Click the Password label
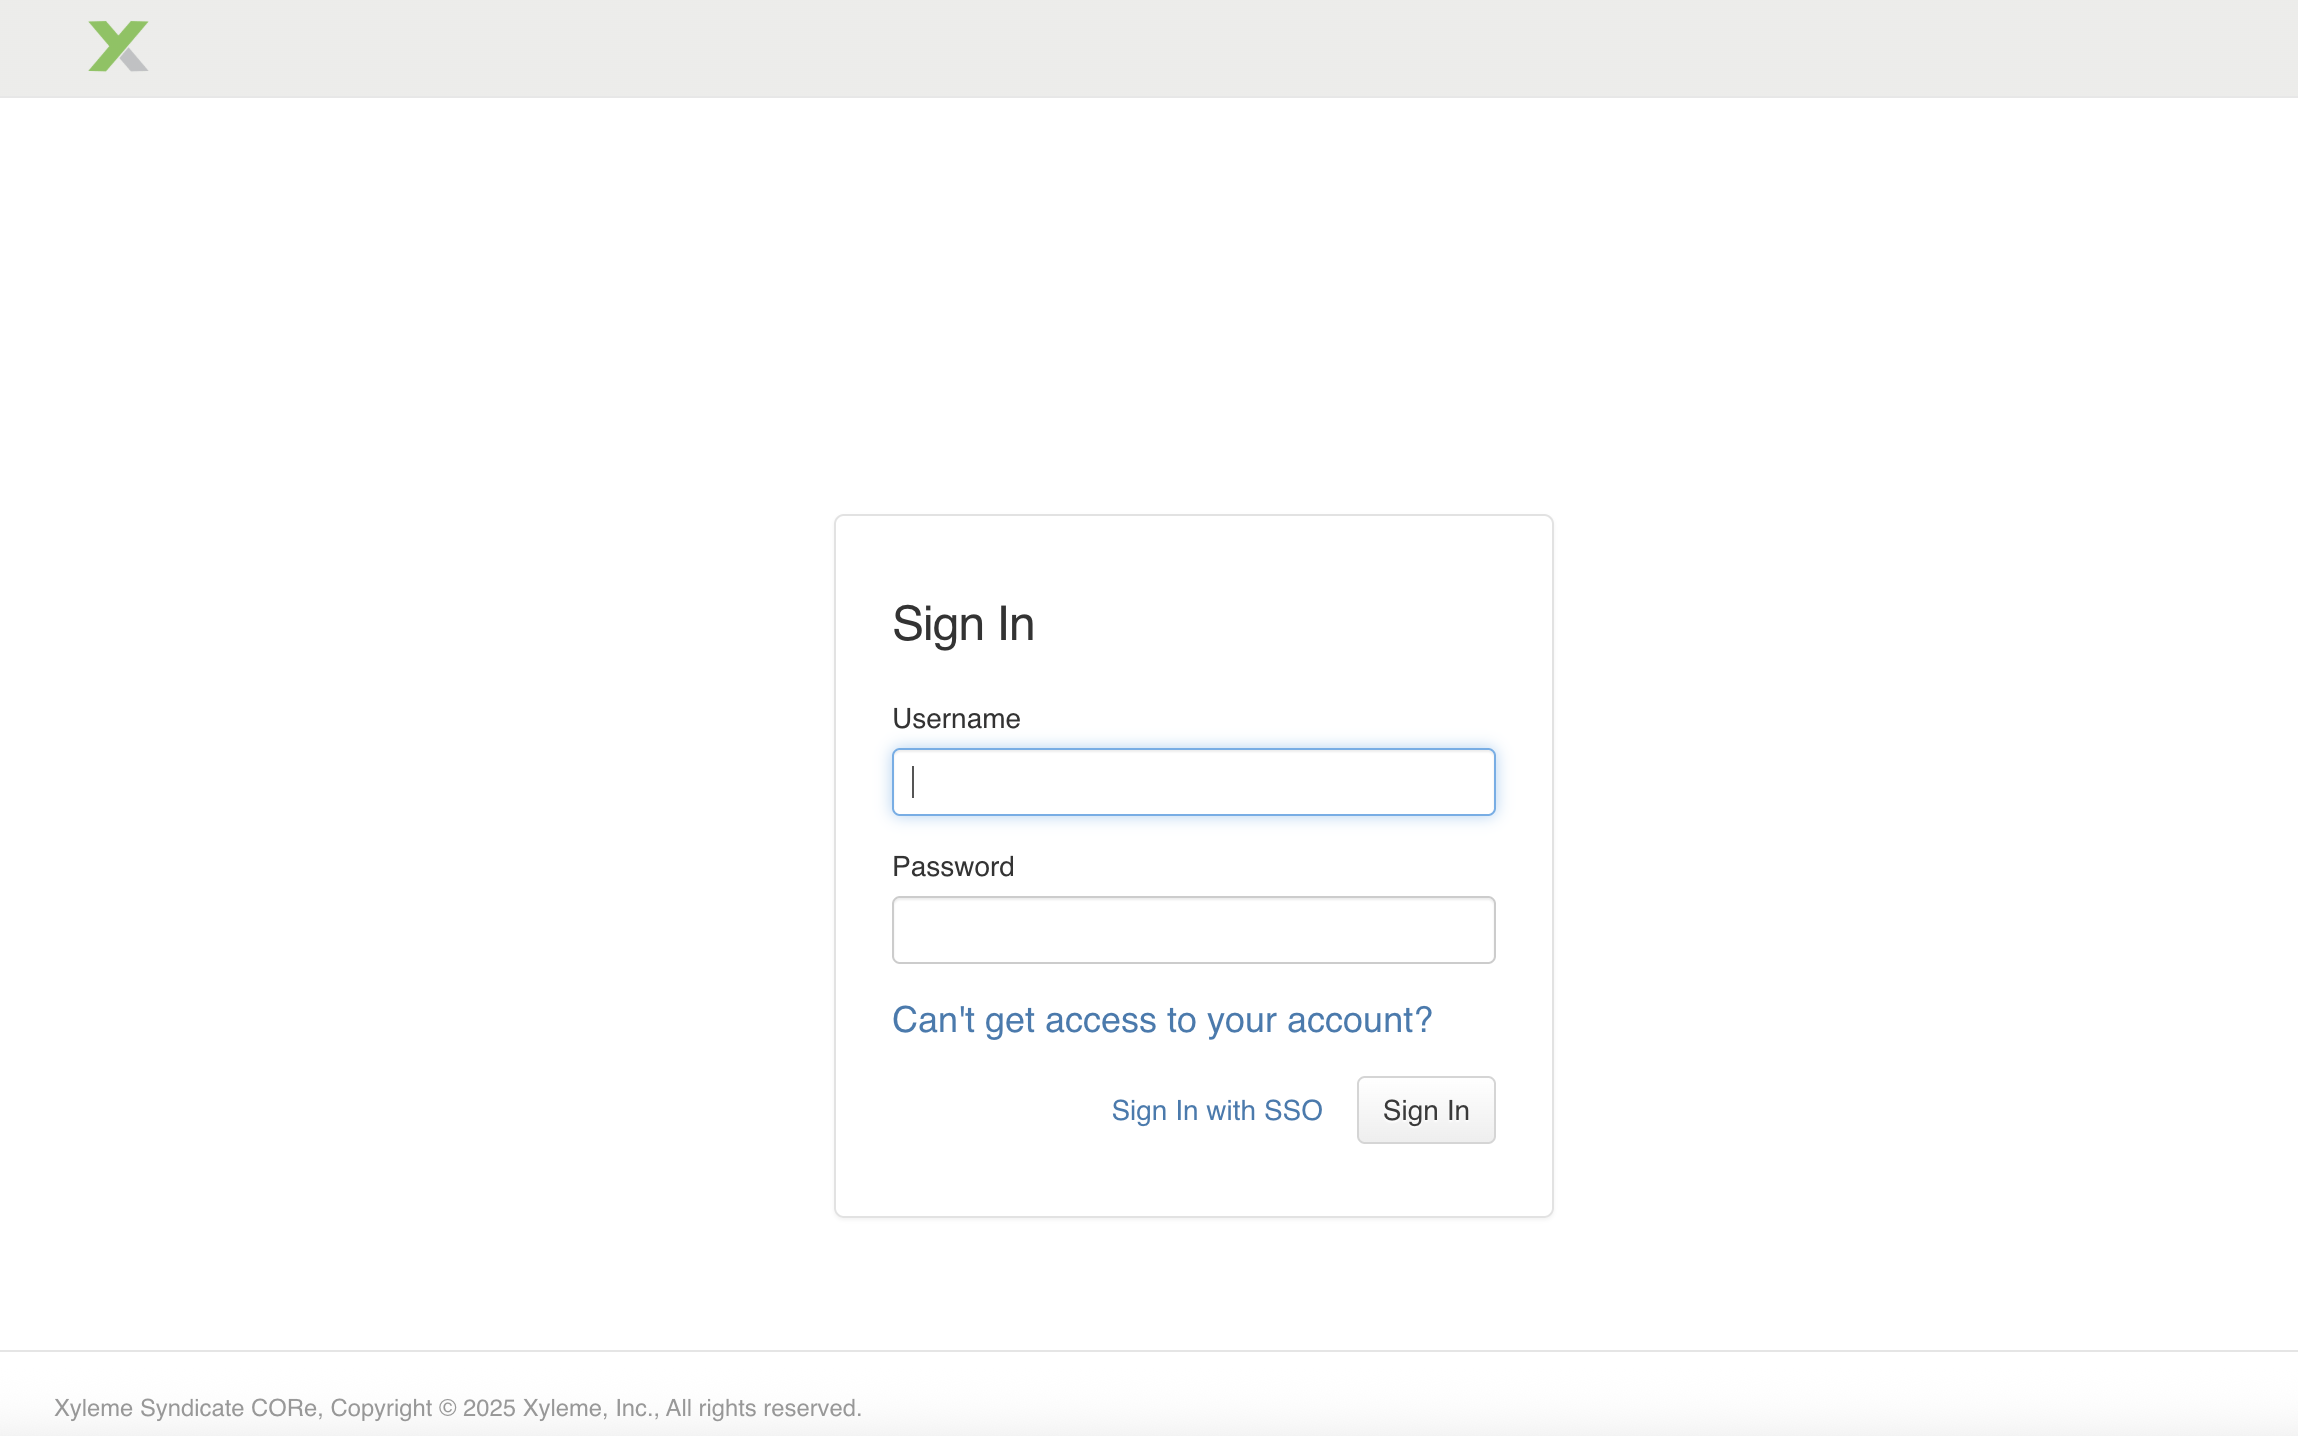 pyautogui.click(x=952, y=866)
